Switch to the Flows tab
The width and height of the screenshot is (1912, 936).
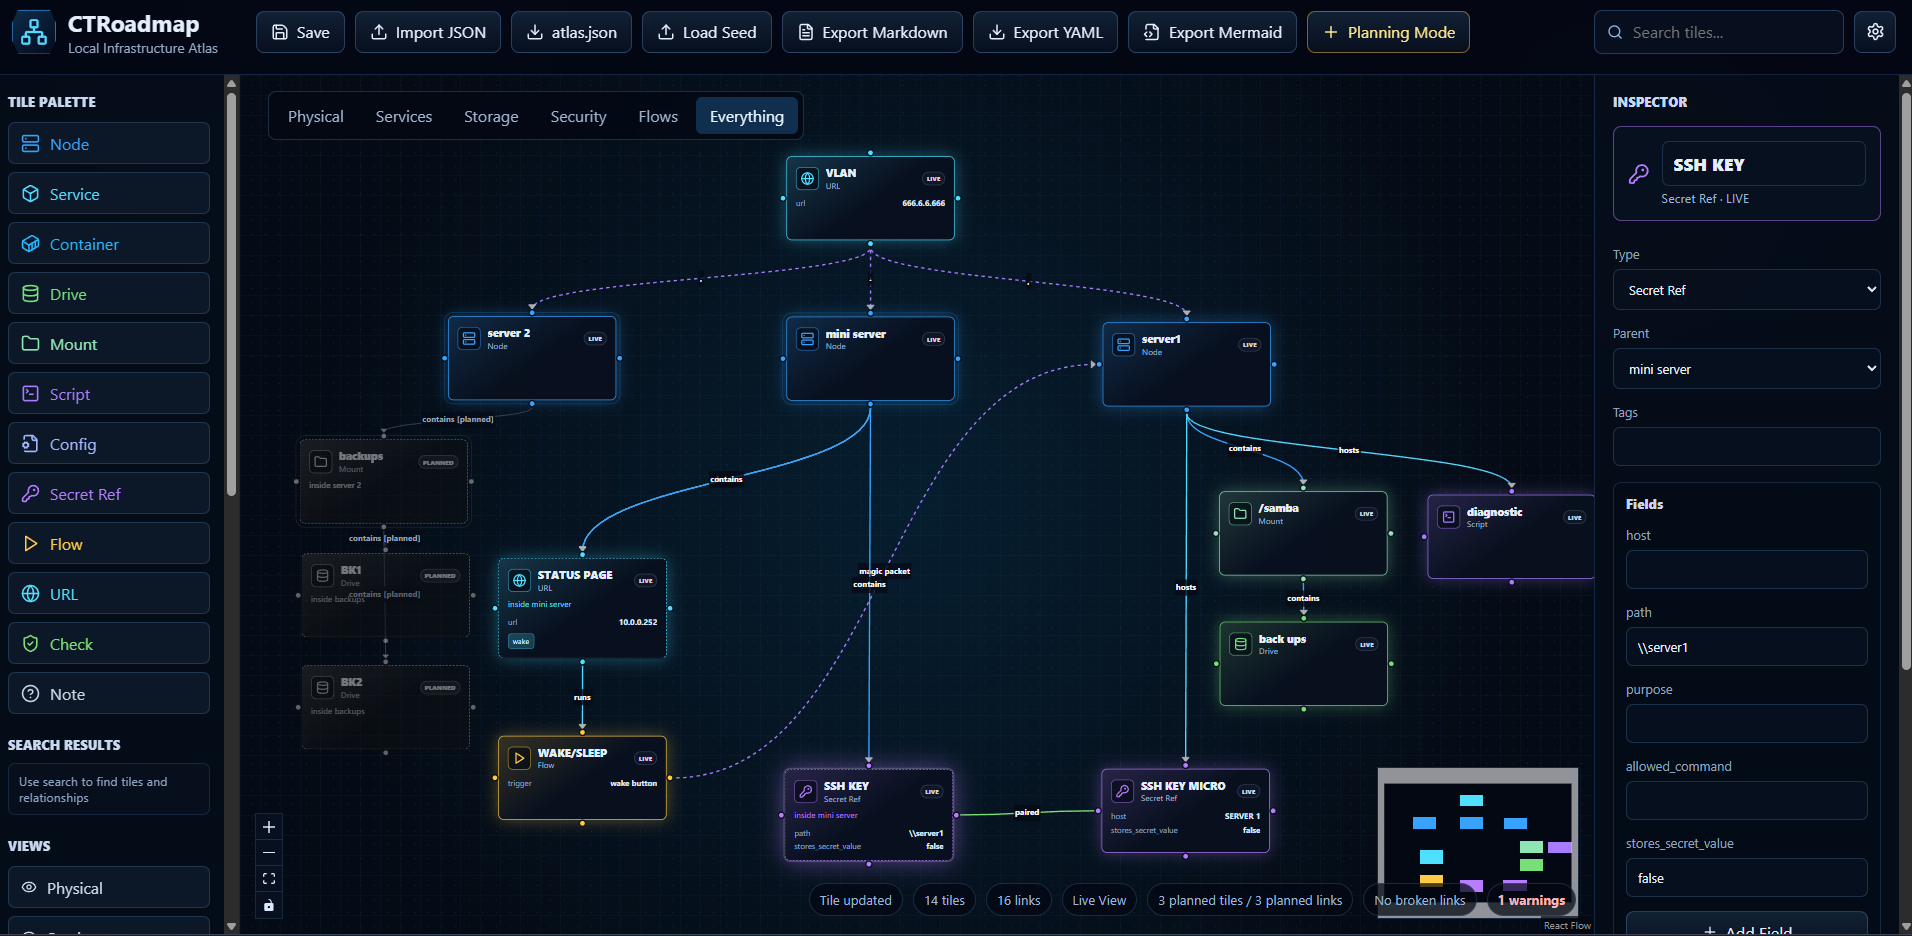point(658,116)
